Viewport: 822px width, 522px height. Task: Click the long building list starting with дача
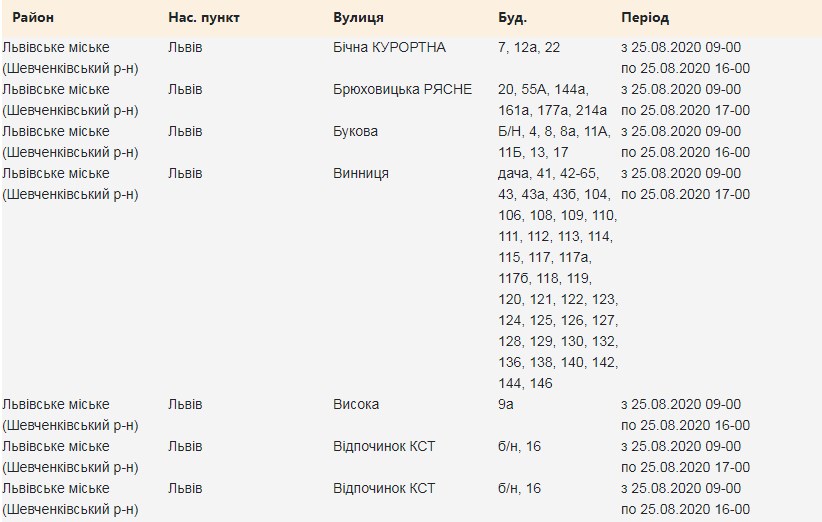(557, 278)
